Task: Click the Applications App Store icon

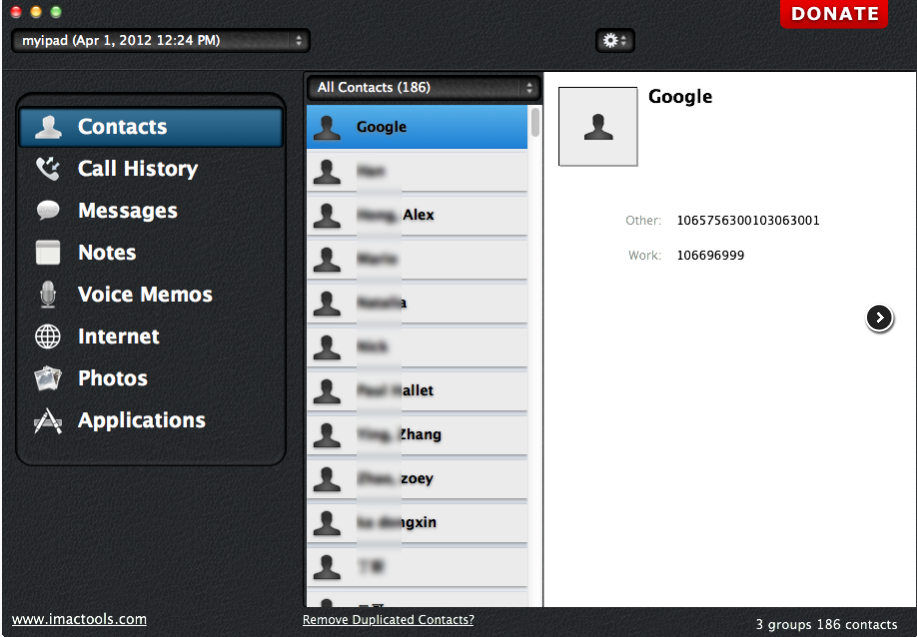Action: pos(48,421)
